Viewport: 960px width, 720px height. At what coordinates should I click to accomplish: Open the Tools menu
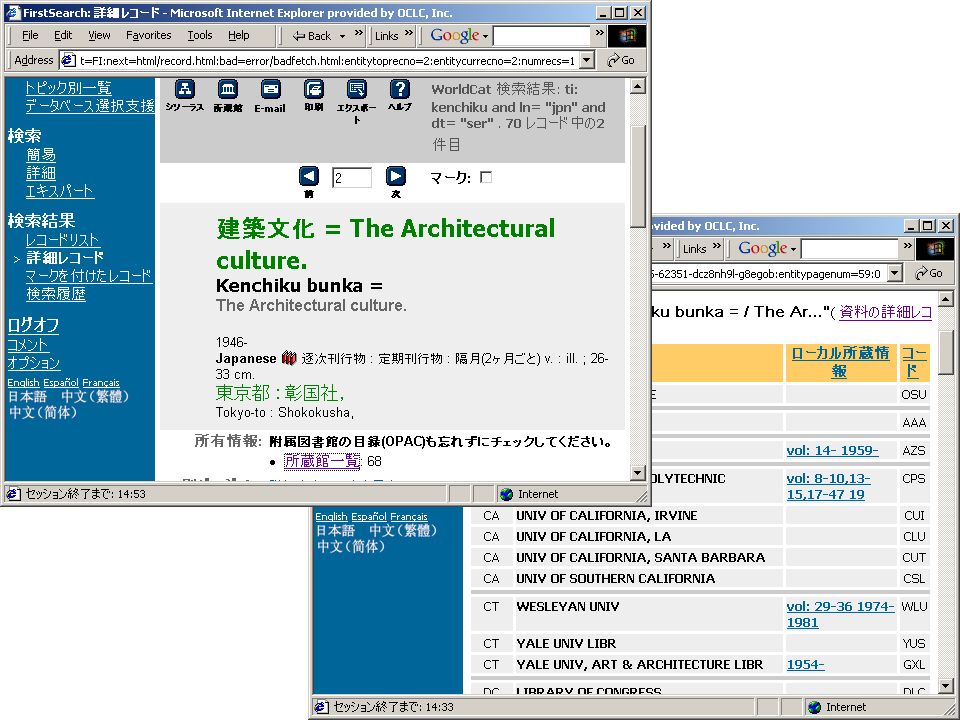pos(200,36)
